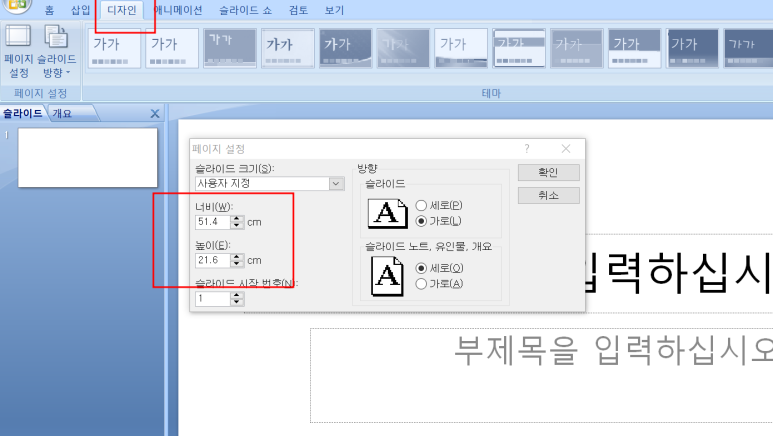The width and height of the screenshot is (773, 436).
Task: Switch to the 애니메이션 ribbon tab
Action: (178, 10)
